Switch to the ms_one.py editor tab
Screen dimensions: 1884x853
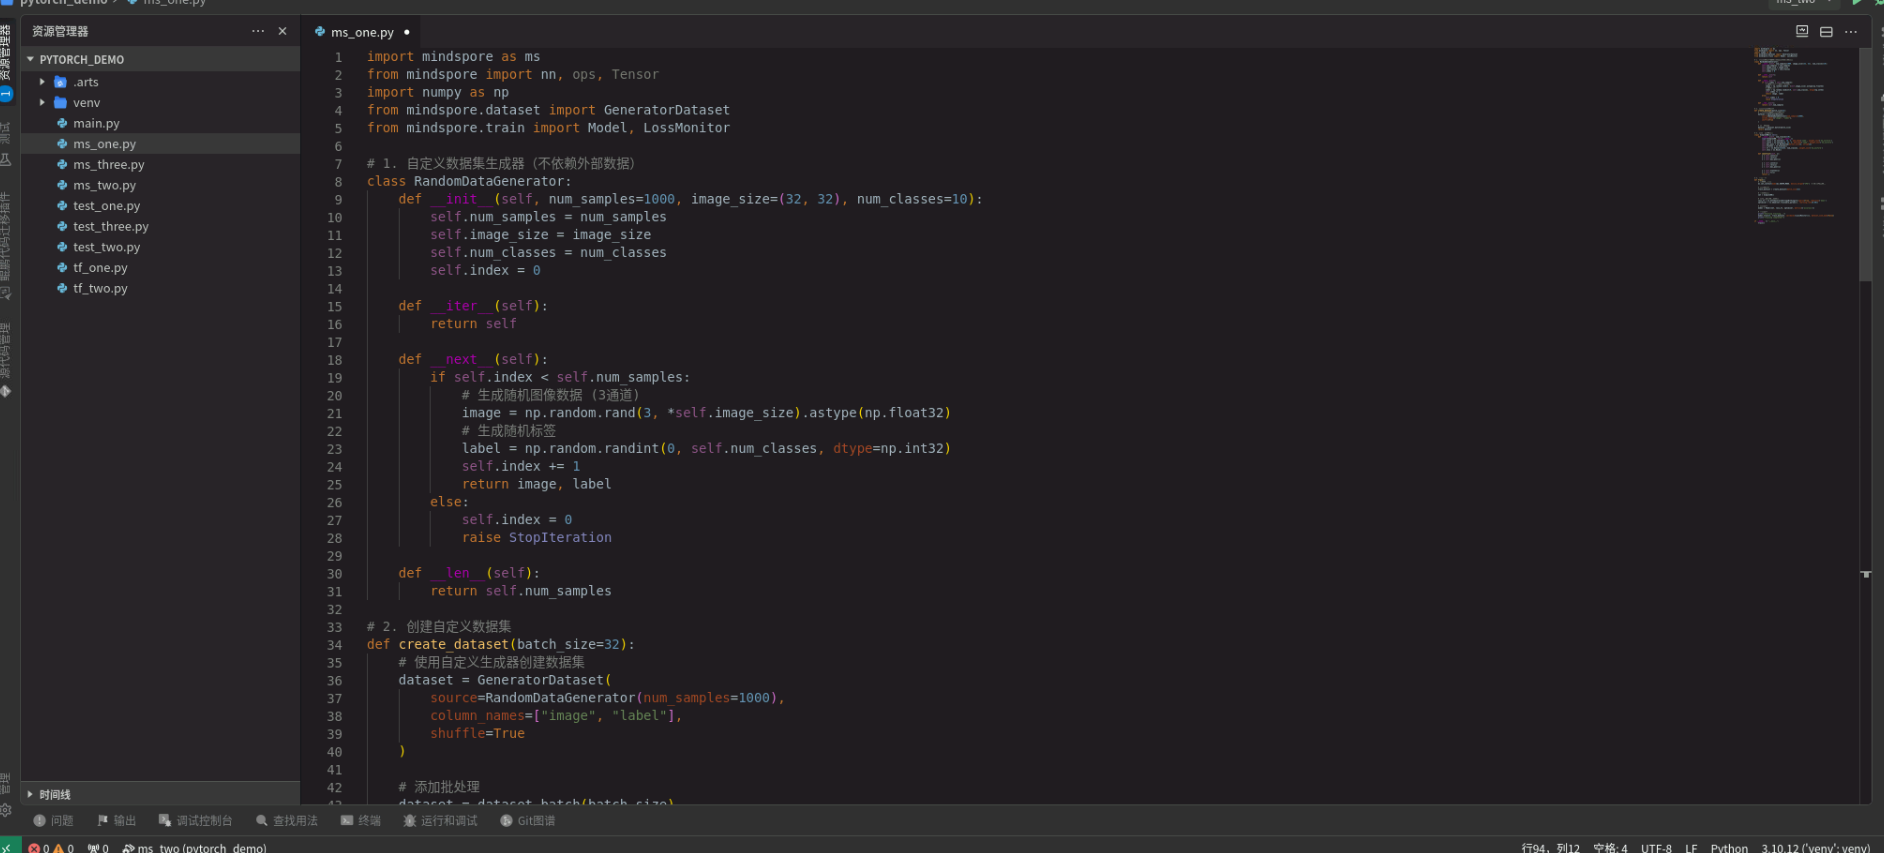coord(362,32)
